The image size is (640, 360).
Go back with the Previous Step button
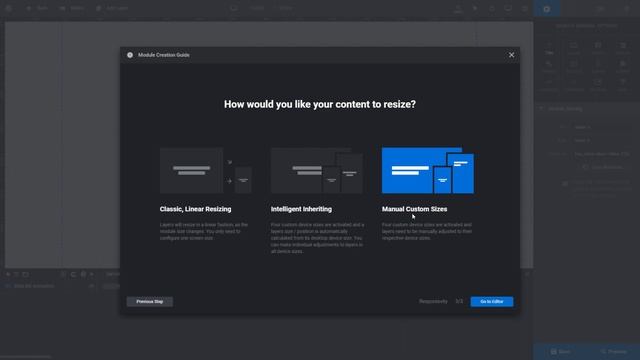pyautogui.click(x=150, y=302)
